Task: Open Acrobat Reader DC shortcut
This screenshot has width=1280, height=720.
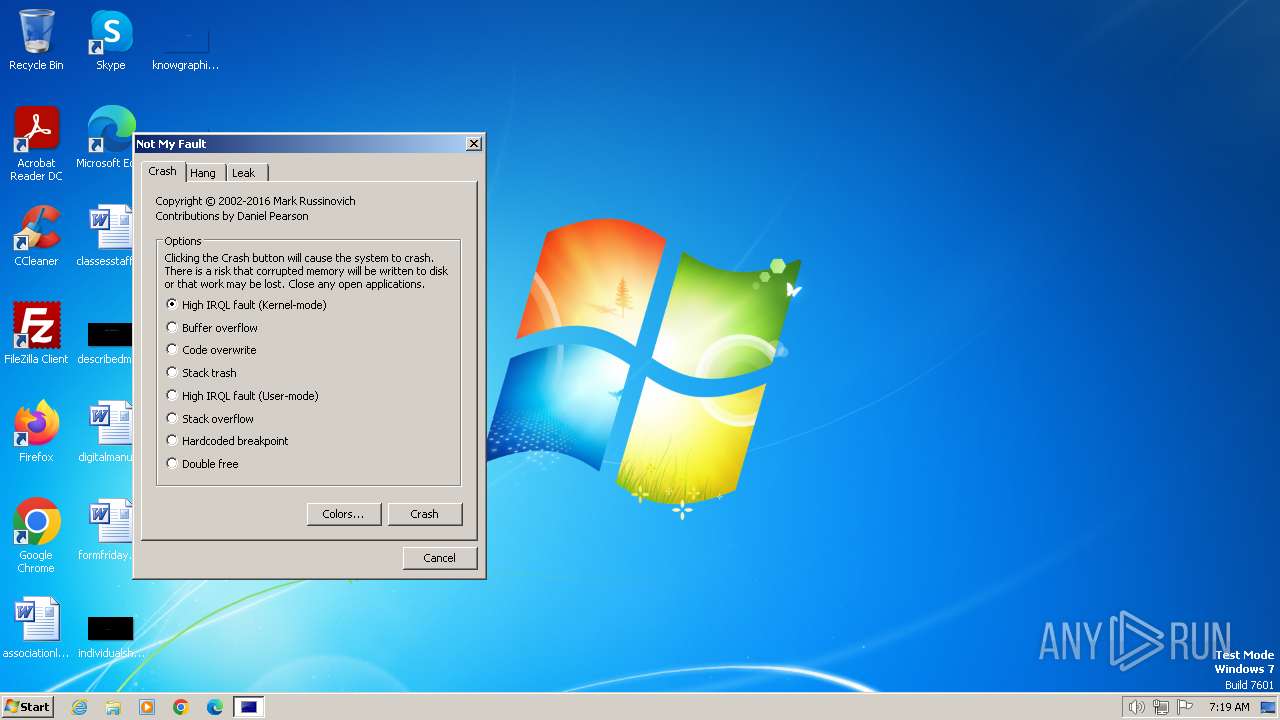Action: tap(36, 144)
